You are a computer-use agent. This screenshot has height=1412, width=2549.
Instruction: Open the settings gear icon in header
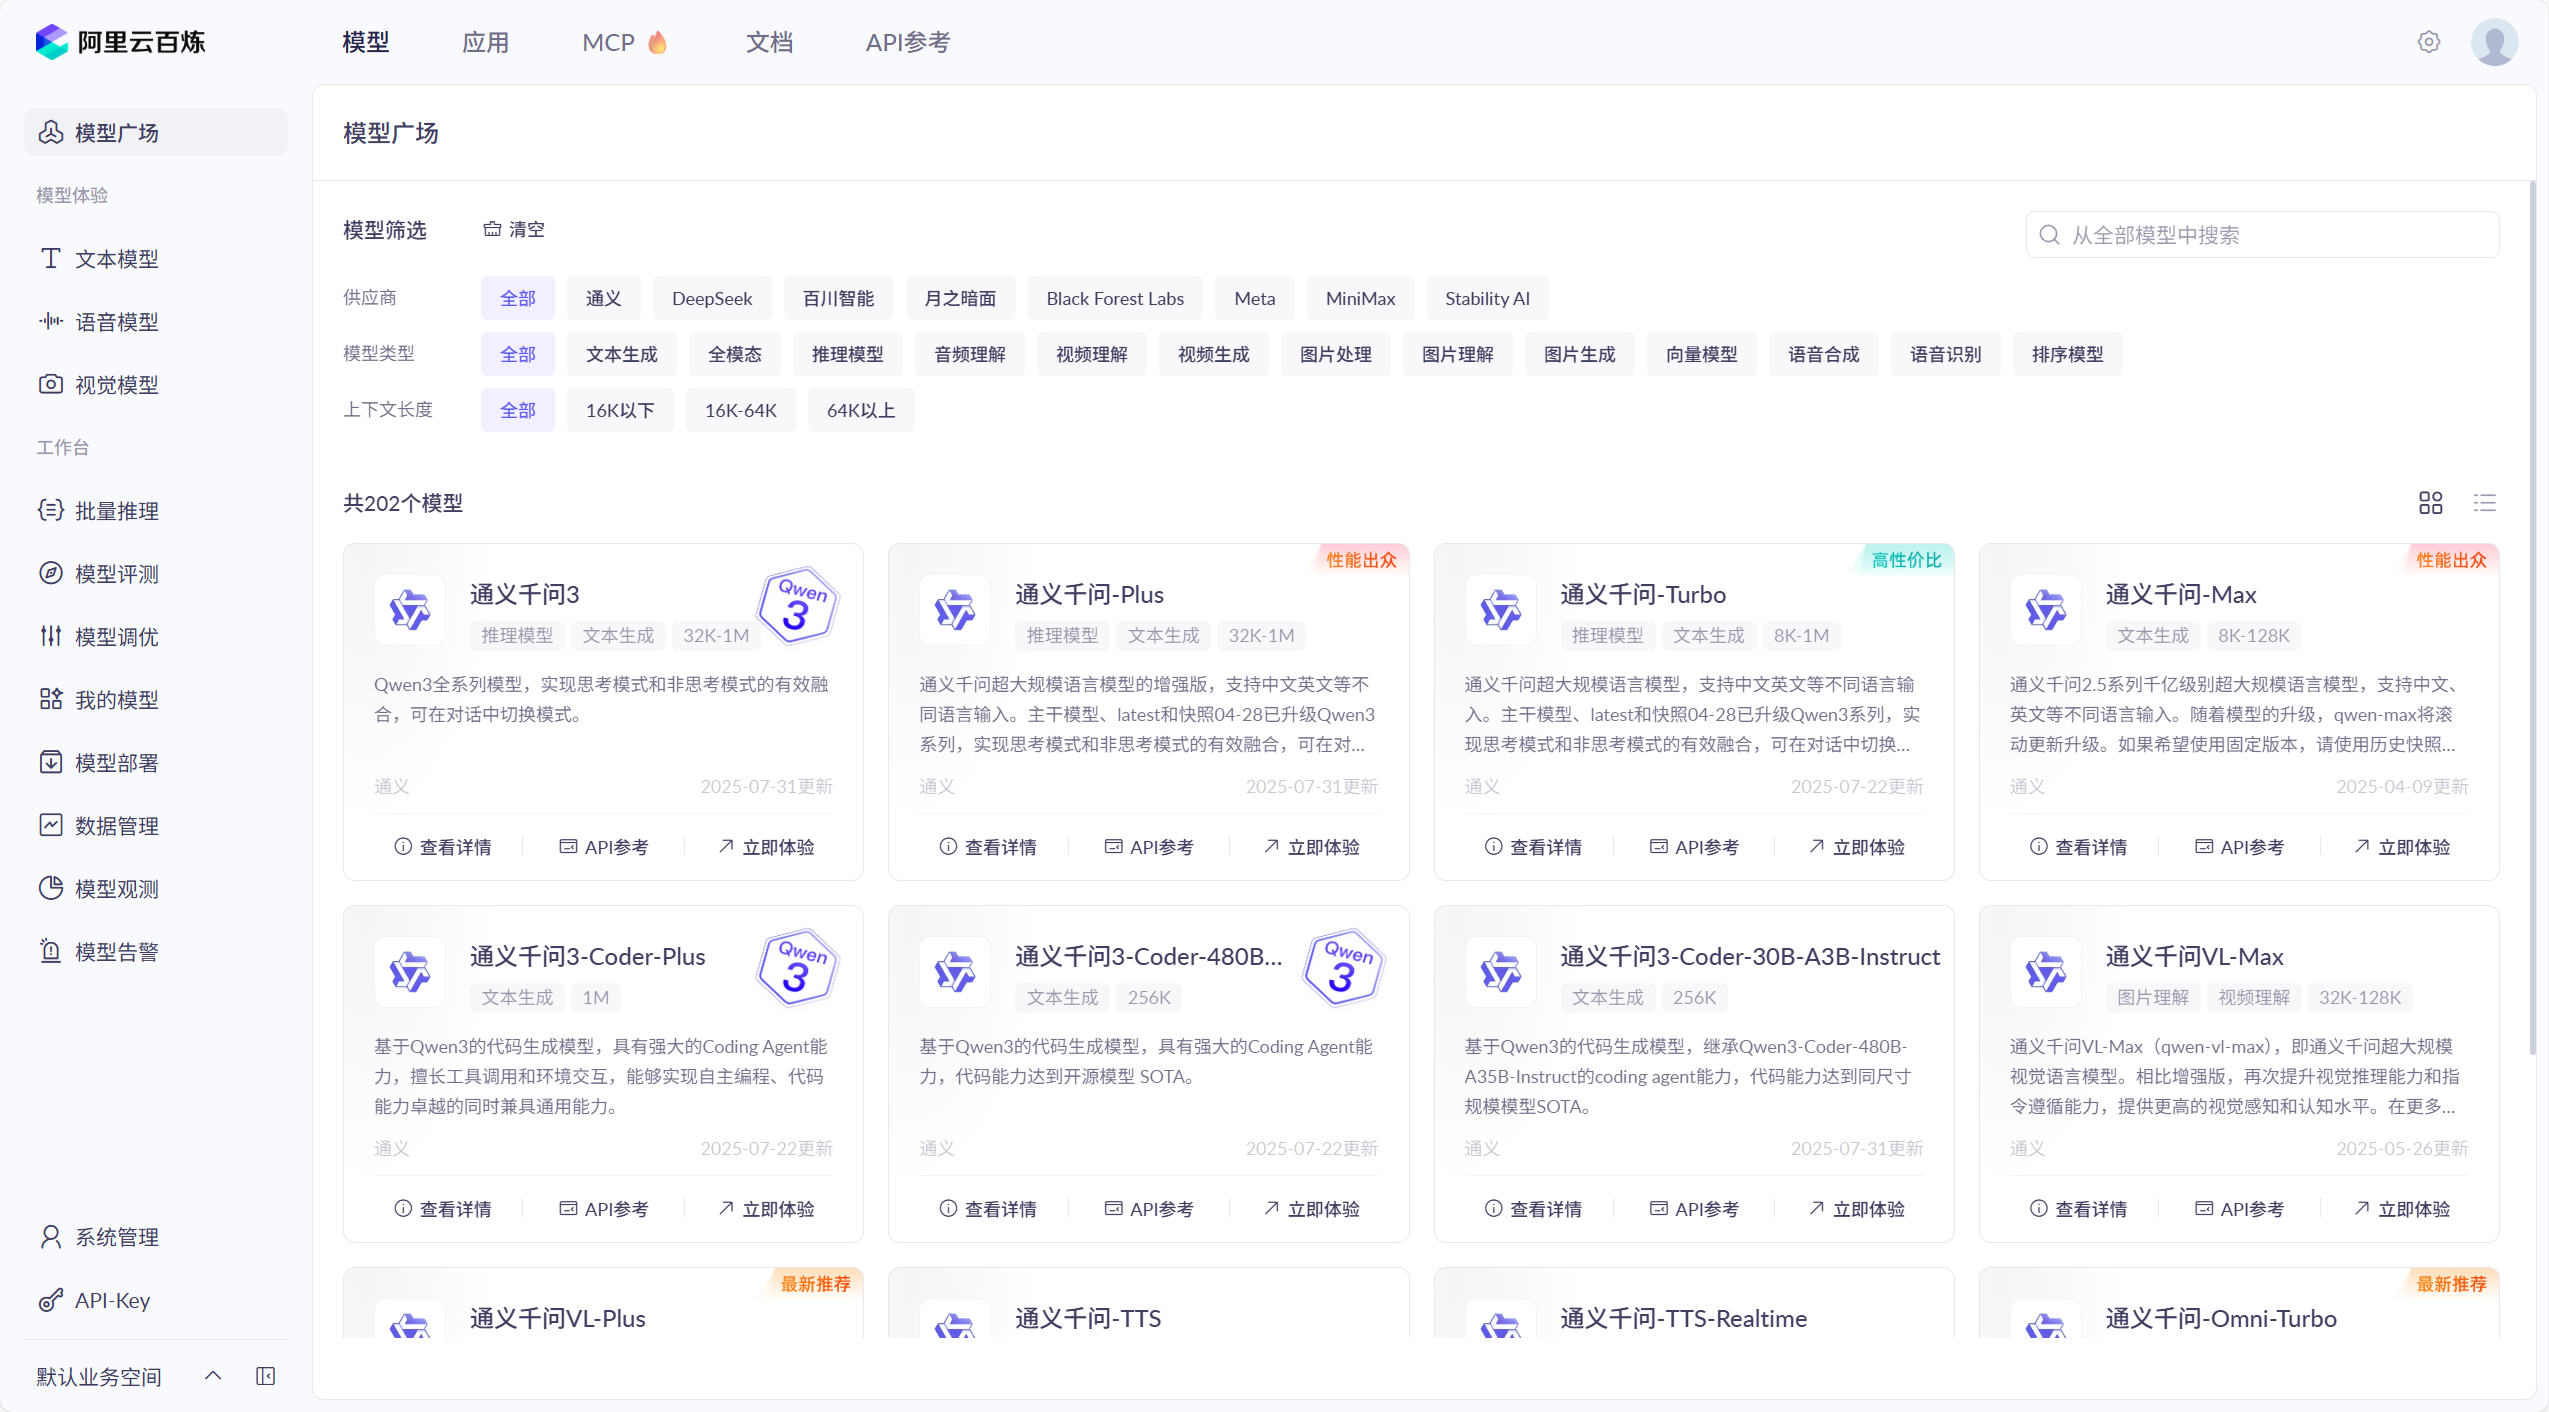[x=2428, y=42]
